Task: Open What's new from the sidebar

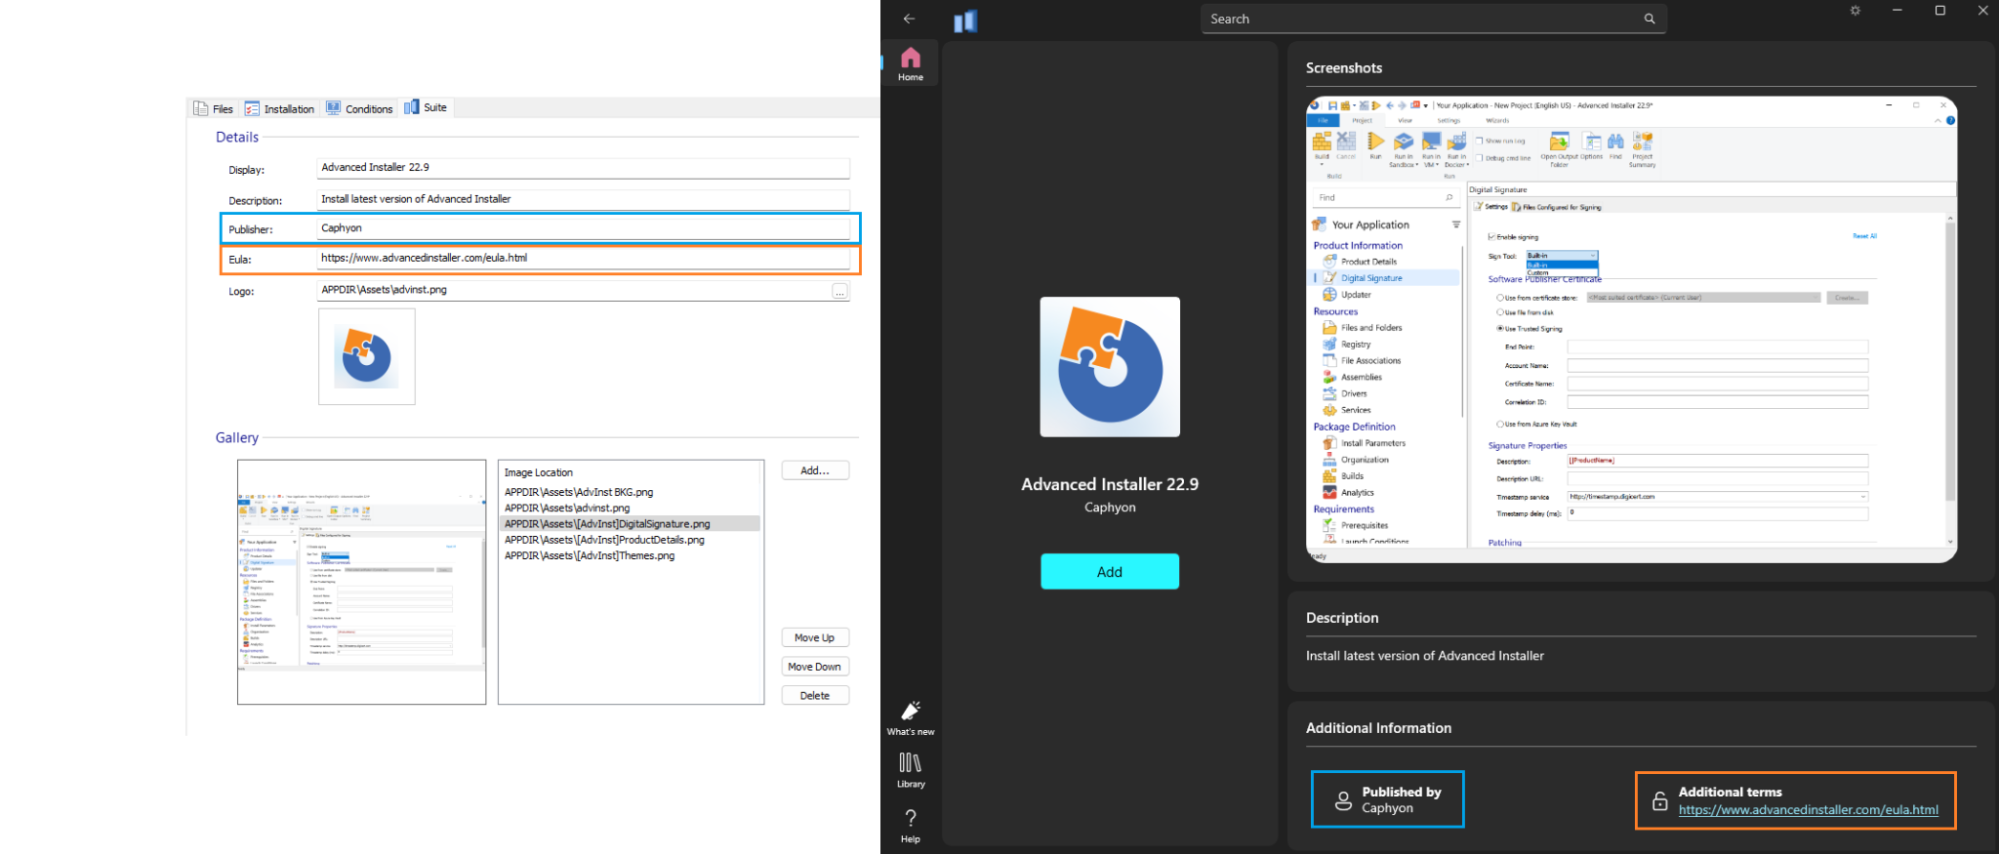Action: pos(910,718)
